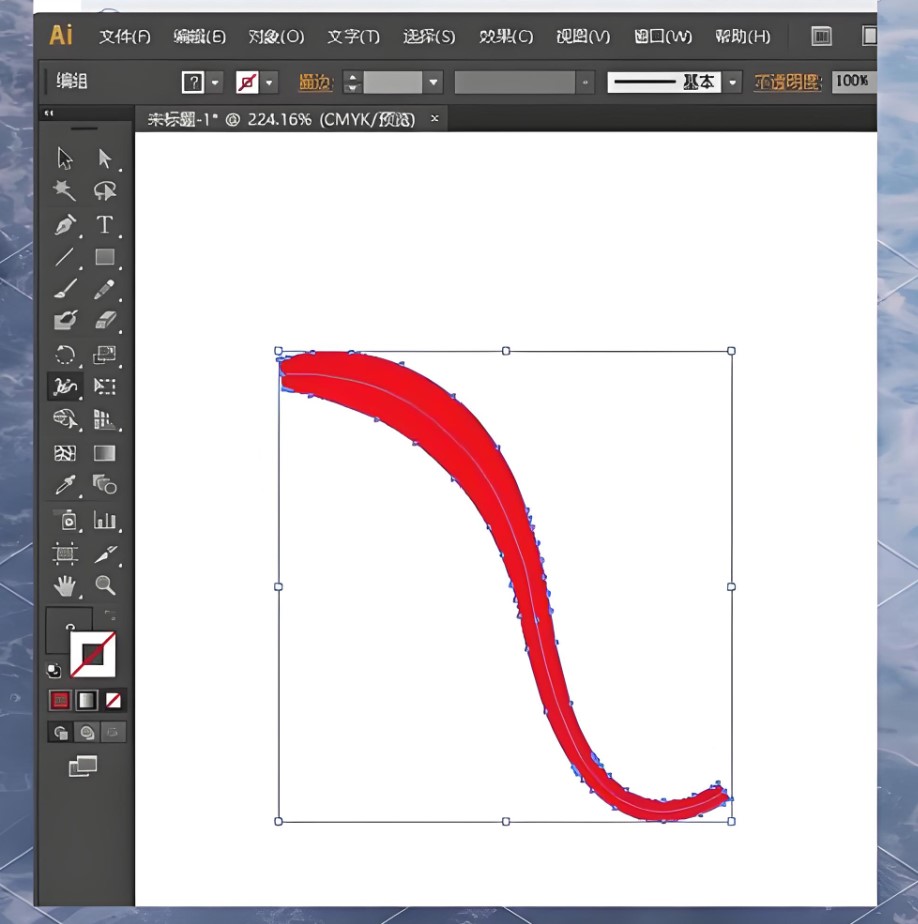Viewport: 918px width, 924px height.
Task: Click the 不透明度 opacity link
Action: pos(787,82)
